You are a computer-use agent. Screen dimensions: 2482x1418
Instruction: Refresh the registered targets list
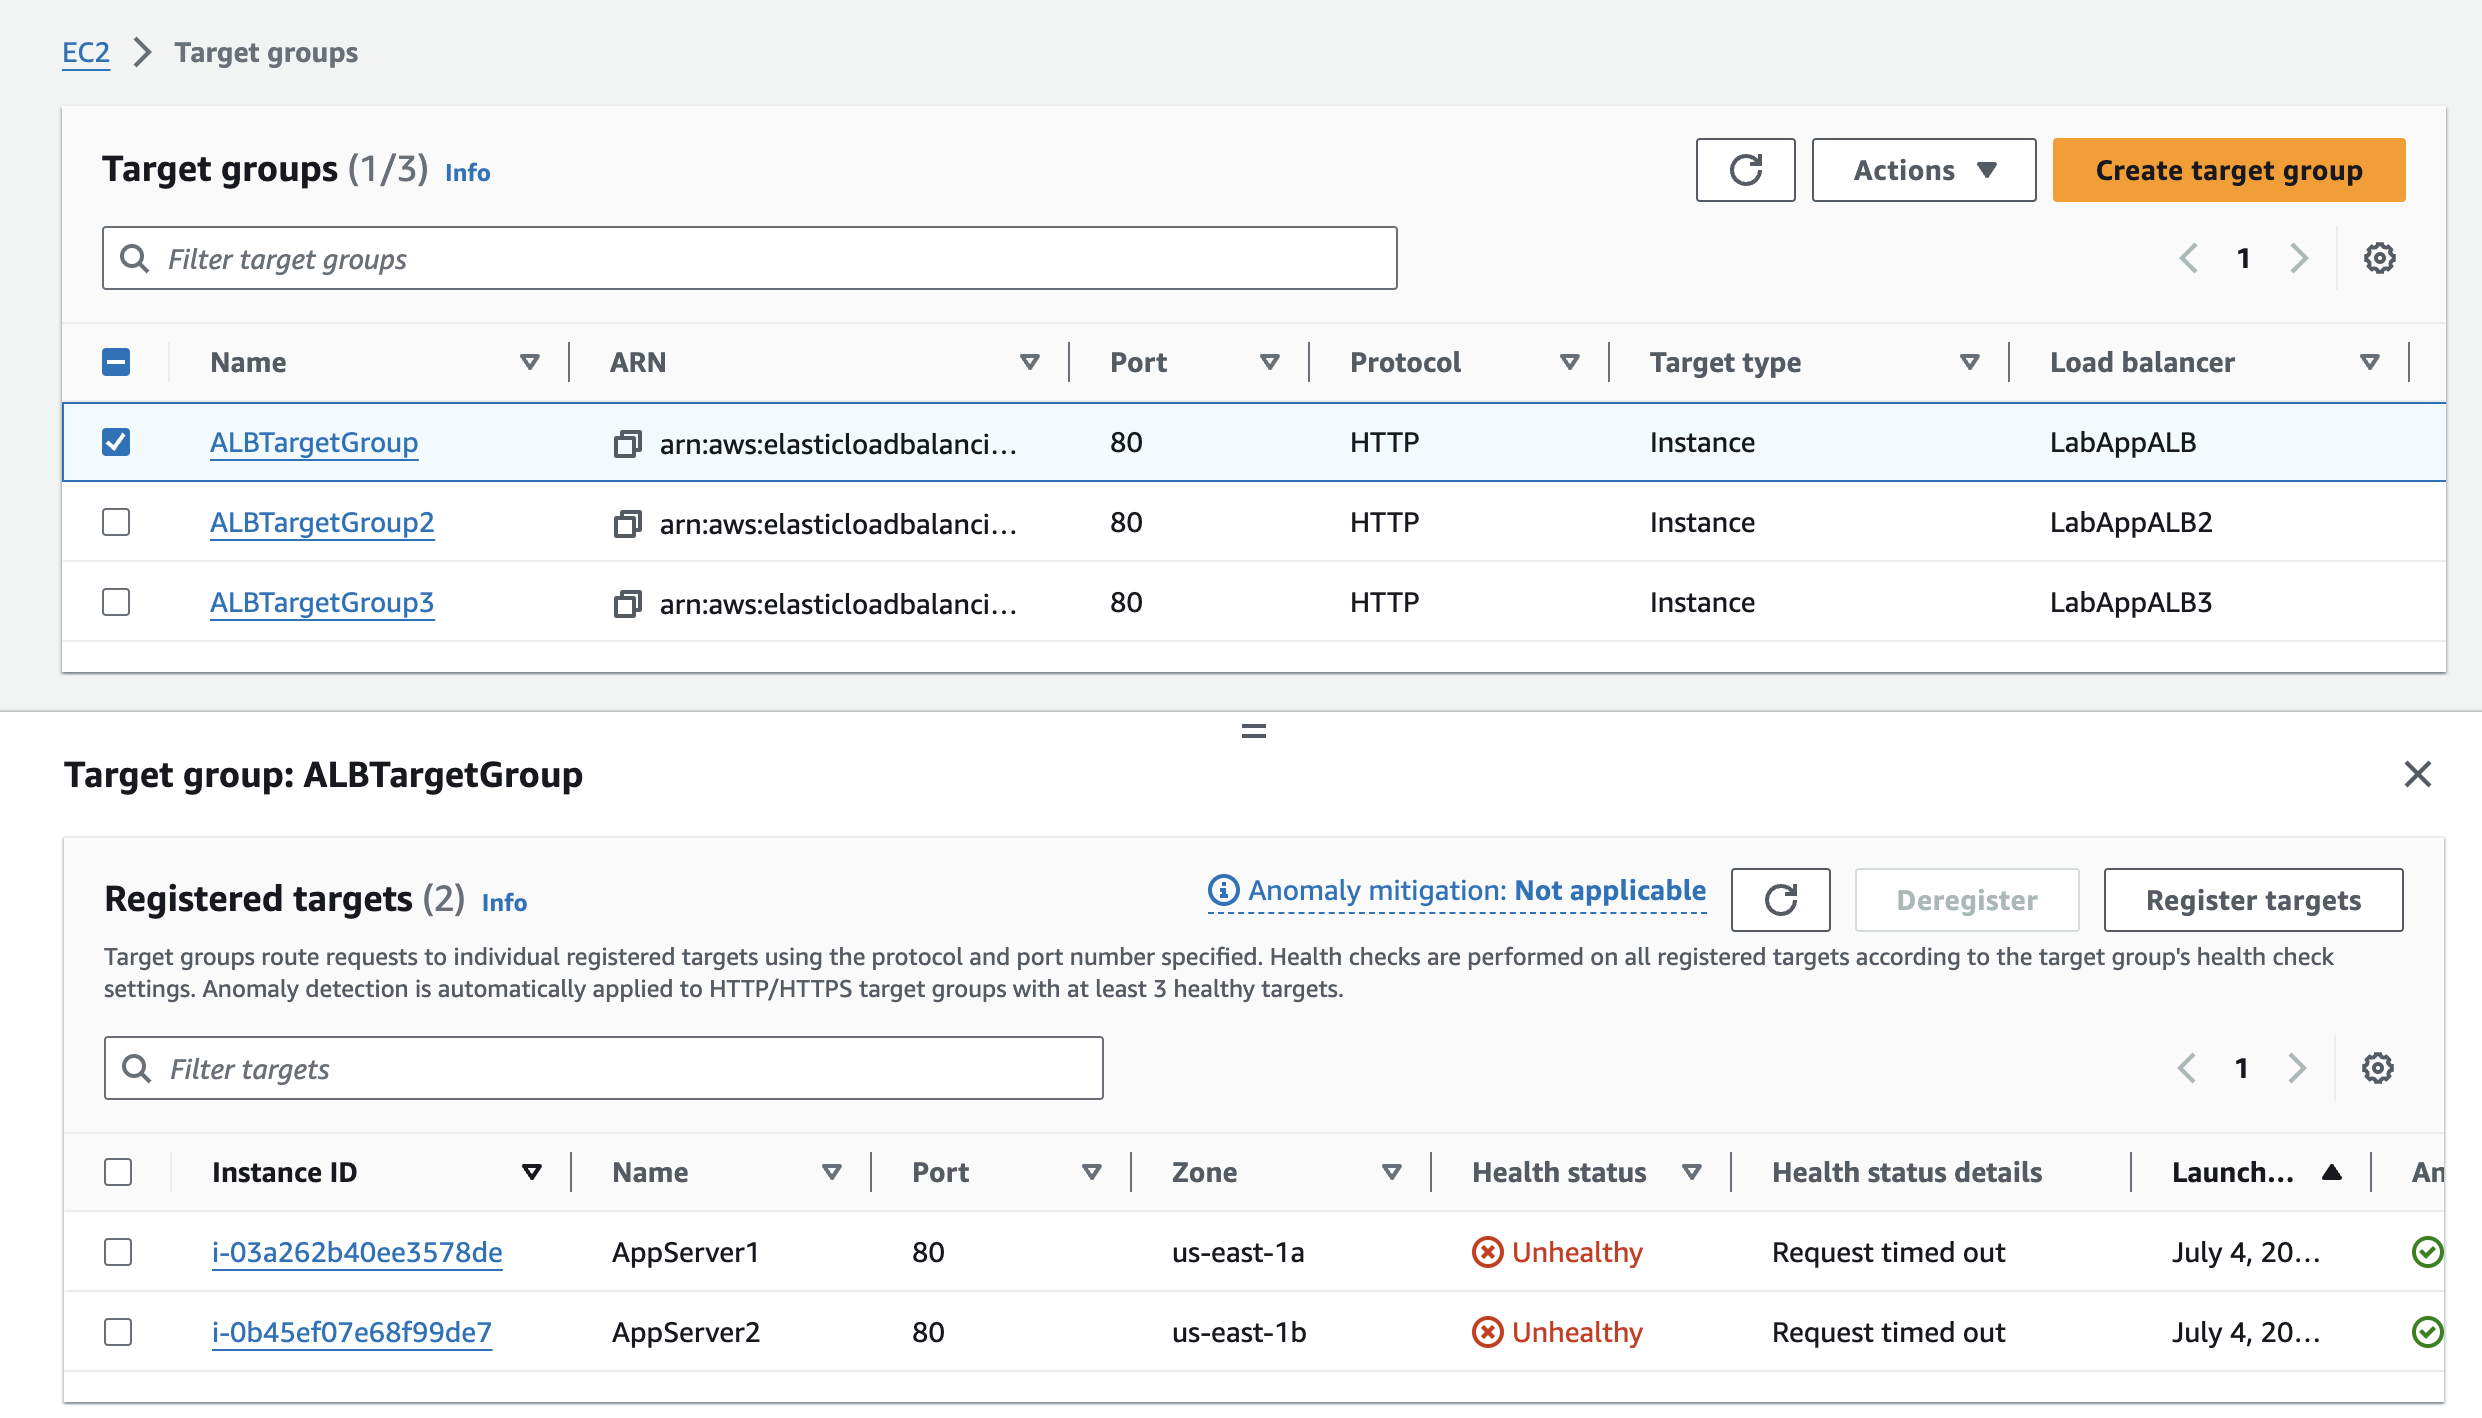(1780, 900)
